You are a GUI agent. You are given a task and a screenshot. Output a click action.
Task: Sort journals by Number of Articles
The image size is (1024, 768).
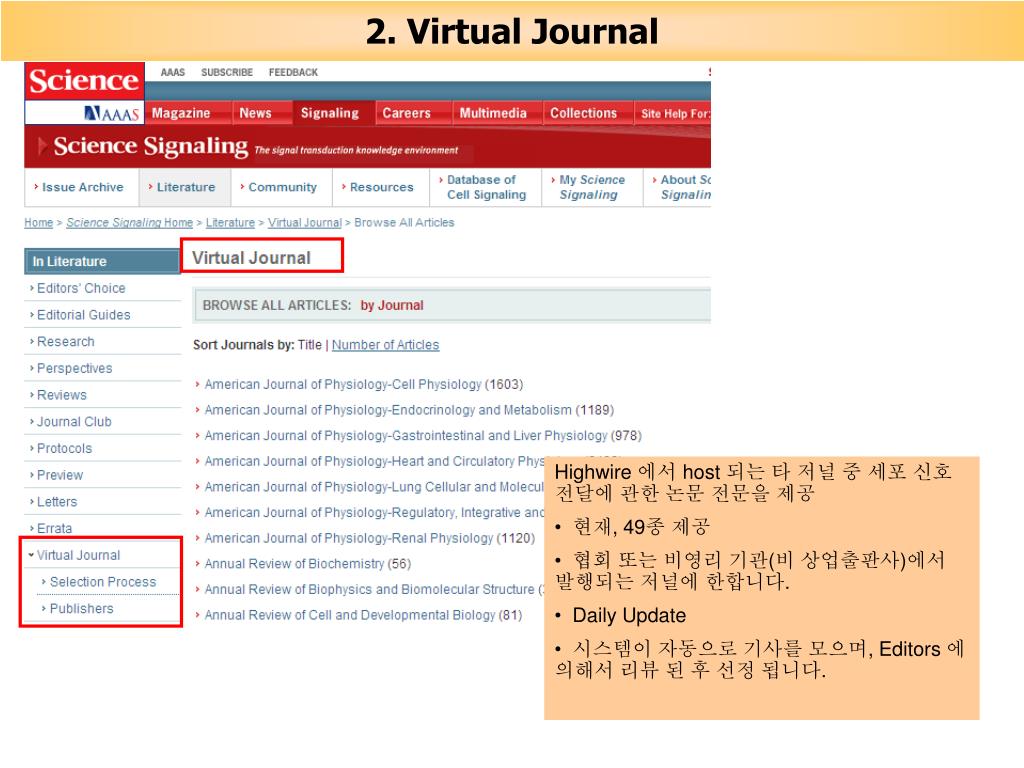tap(385, 345)
